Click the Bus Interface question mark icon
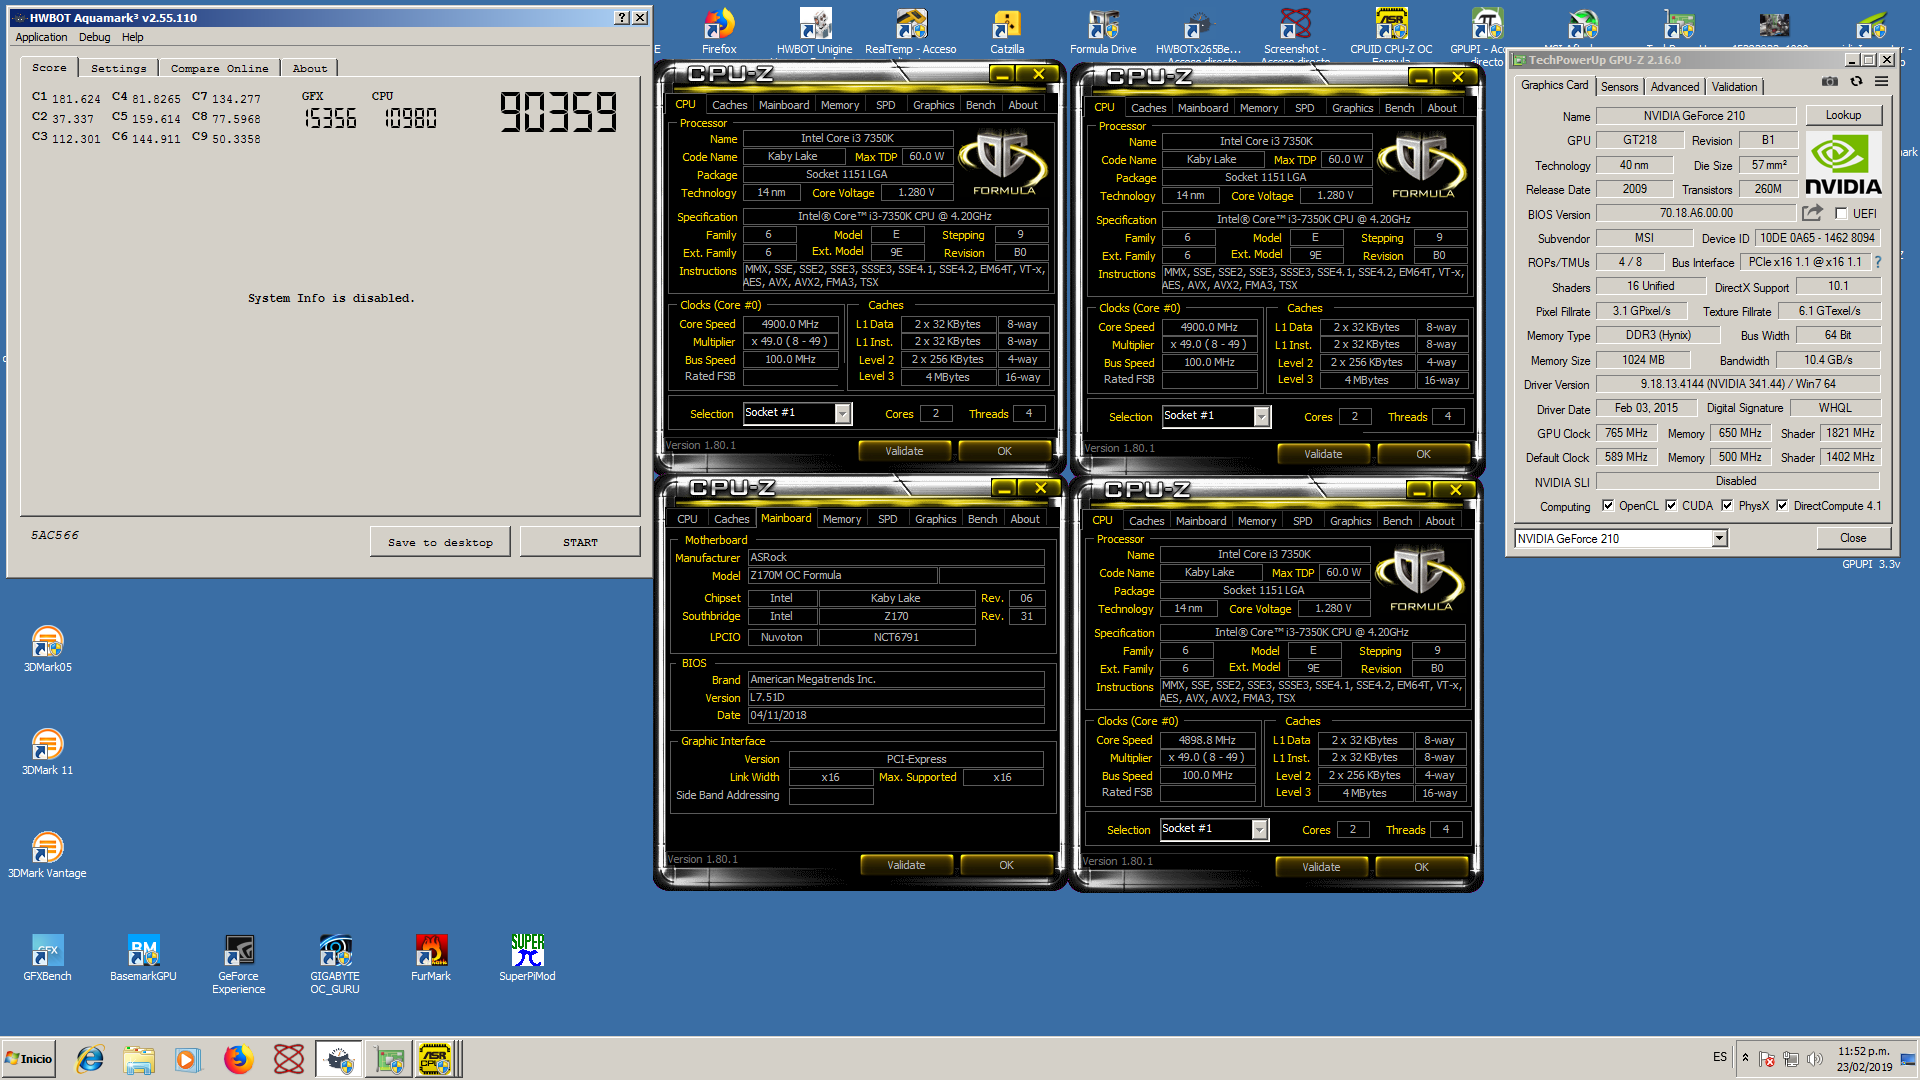 pos(1877,262)
